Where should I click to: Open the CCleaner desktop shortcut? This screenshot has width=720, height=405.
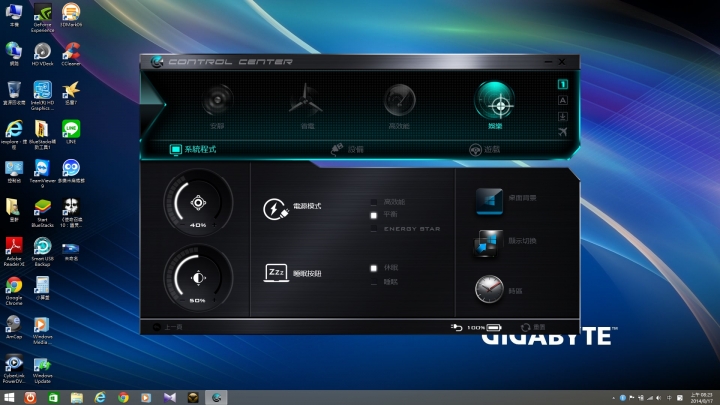(71, 54)
